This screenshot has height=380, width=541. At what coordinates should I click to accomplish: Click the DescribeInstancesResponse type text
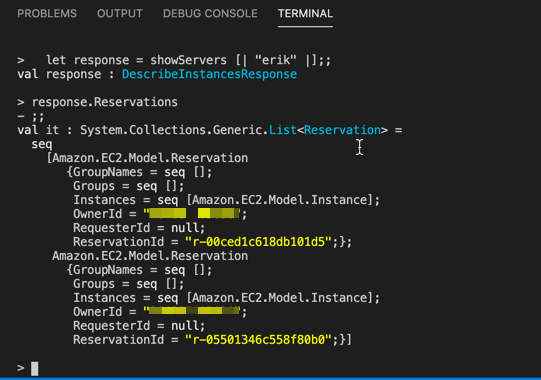[209, 74]
